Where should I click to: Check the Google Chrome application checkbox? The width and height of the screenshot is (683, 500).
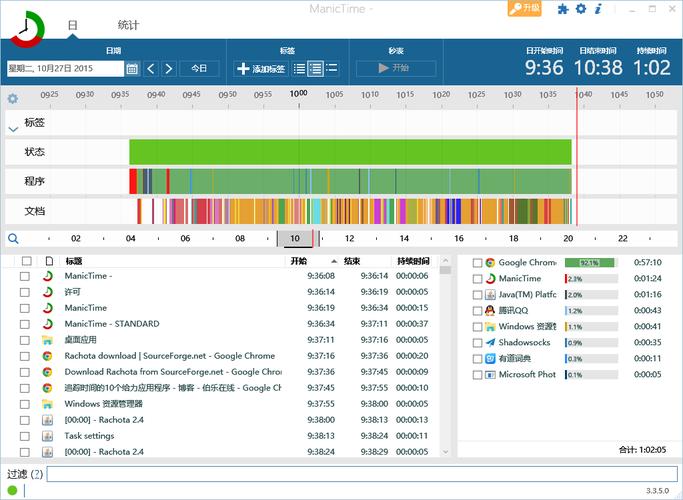(x=477, y=263)
